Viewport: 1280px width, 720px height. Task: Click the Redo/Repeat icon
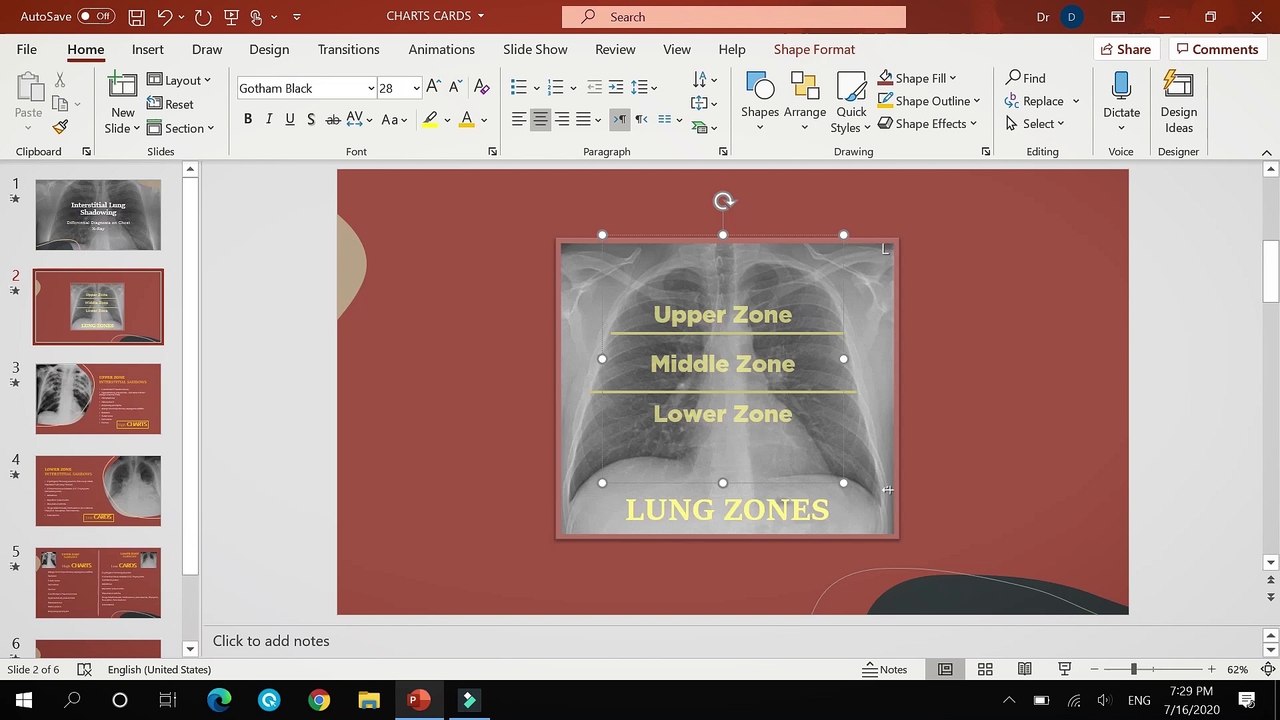(x=203, y=17)
